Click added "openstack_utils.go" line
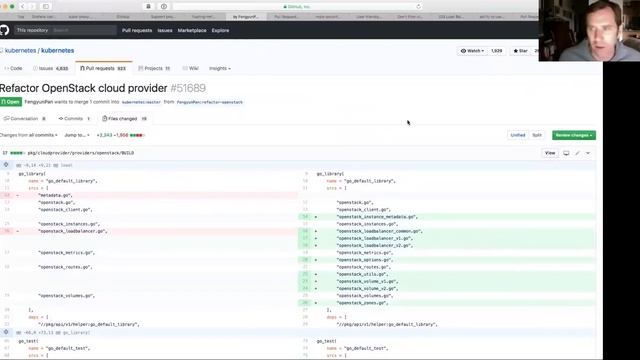The width and height of the screenshot is (640, 360). pos(447,274)
